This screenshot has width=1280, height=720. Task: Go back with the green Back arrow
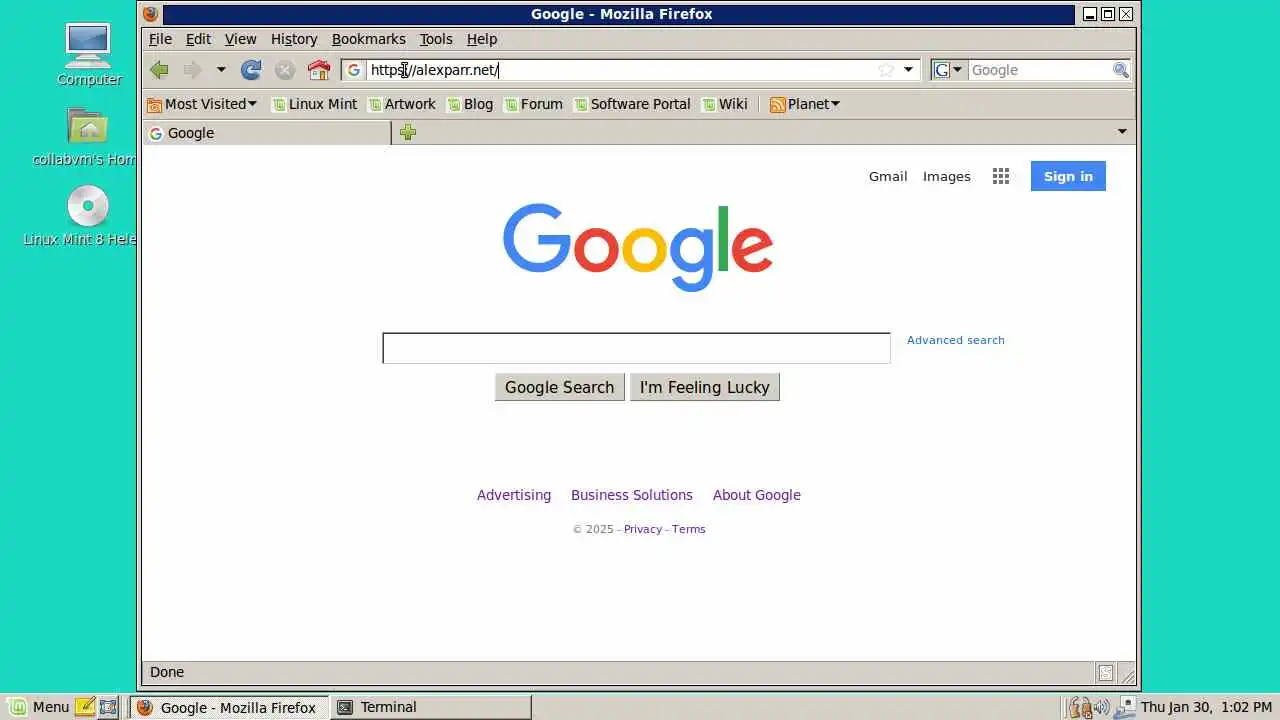[159, 70]
